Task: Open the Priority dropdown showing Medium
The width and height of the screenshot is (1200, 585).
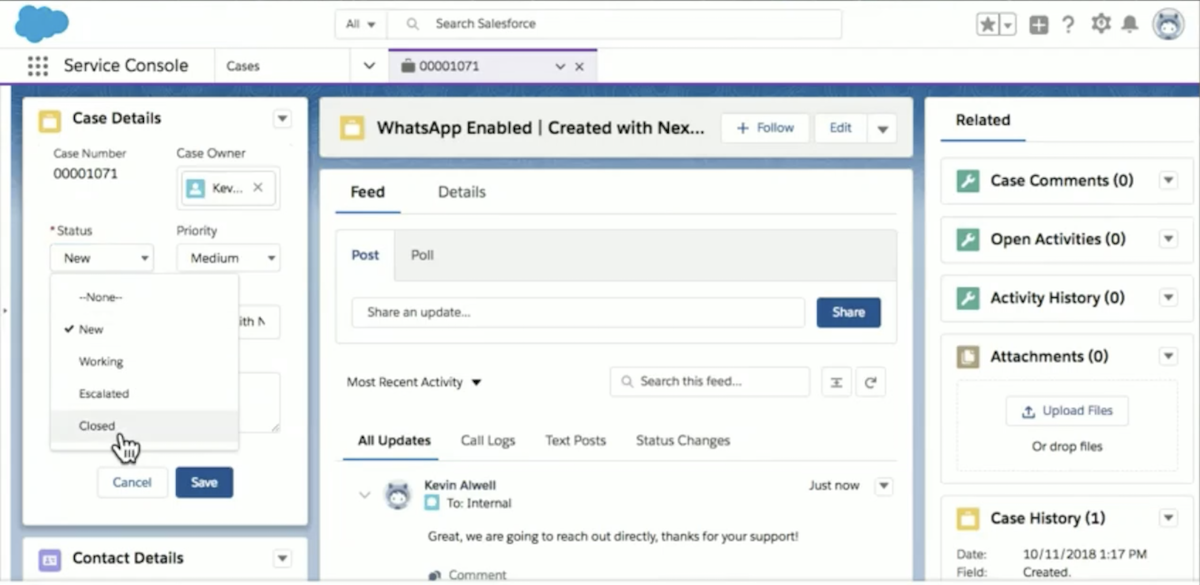Action: tap(228, 258)
